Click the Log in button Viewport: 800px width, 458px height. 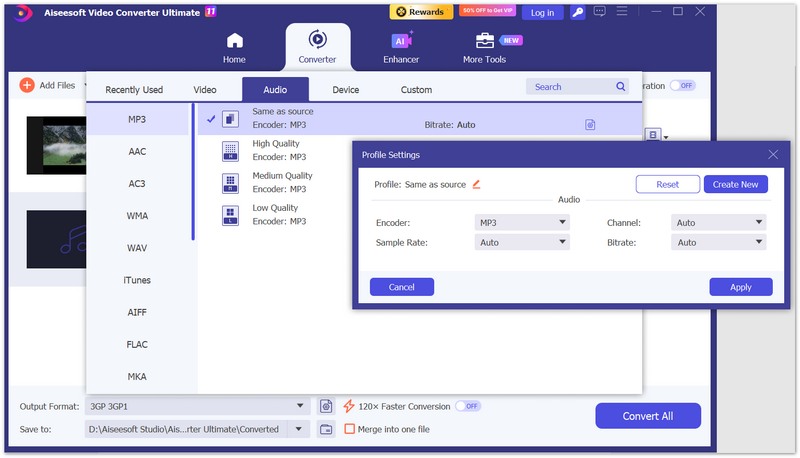pos(542,13)
